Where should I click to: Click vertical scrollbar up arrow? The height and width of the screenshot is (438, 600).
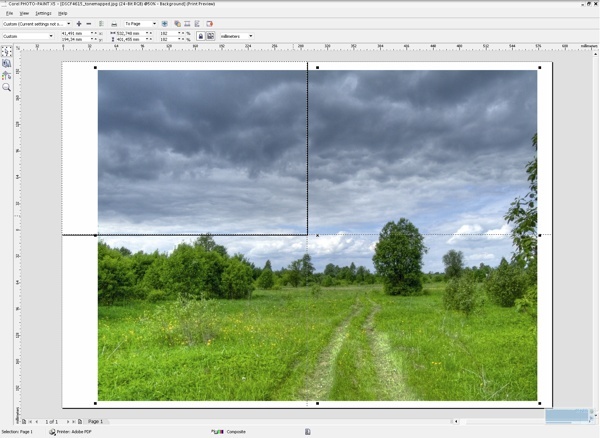(x=596, y=54)
